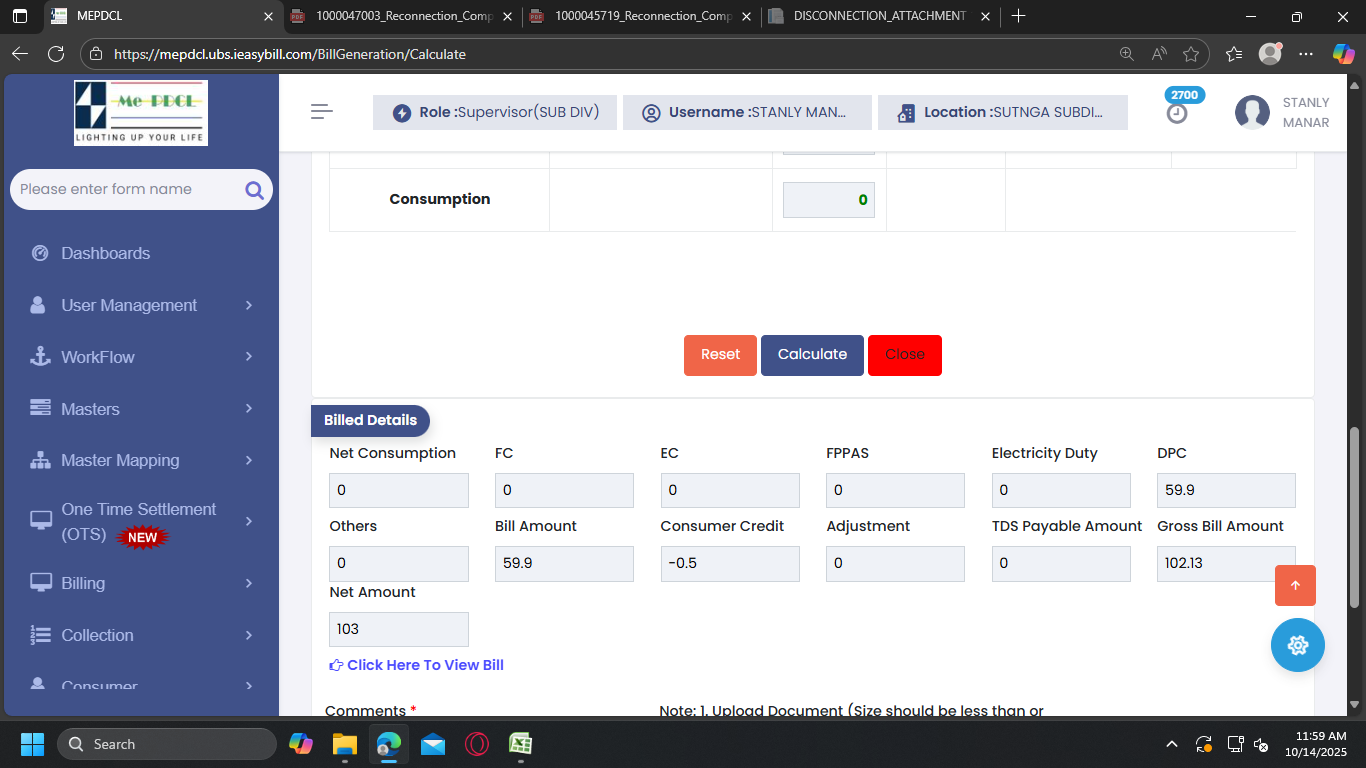Click the red Close button
Screen dimensions: 1366x768
tap(905, 355)
